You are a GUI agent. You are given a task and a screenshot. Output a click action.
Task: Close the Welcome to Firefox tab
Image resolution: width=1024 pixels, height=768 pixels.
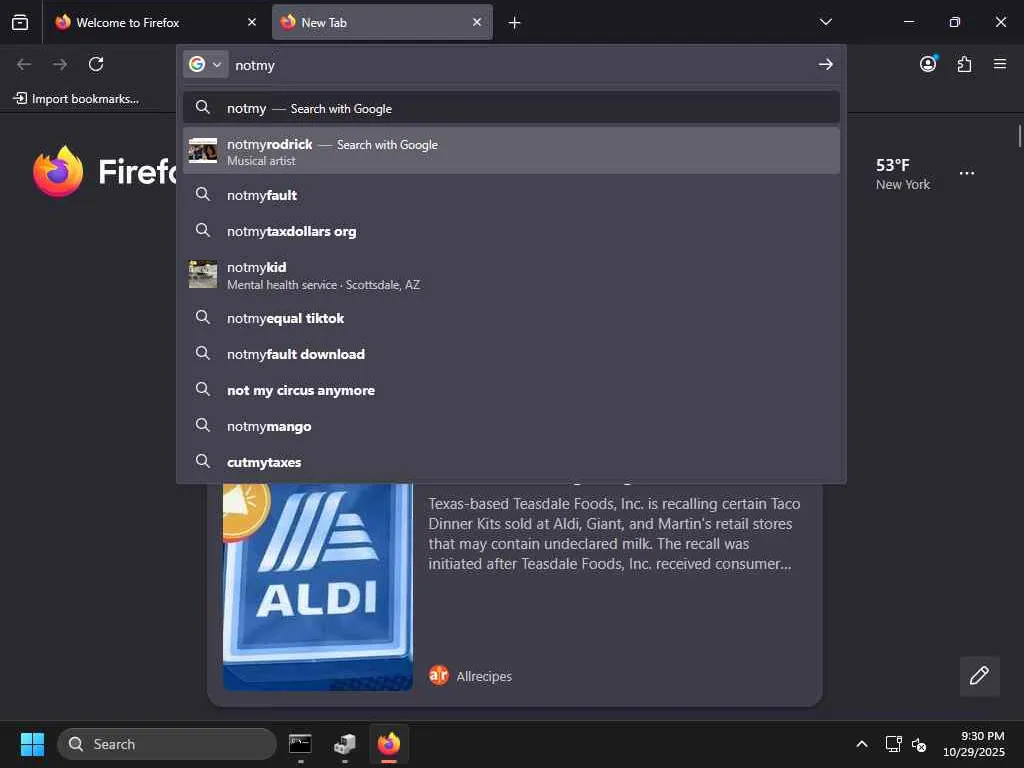[x=251, y=22]
